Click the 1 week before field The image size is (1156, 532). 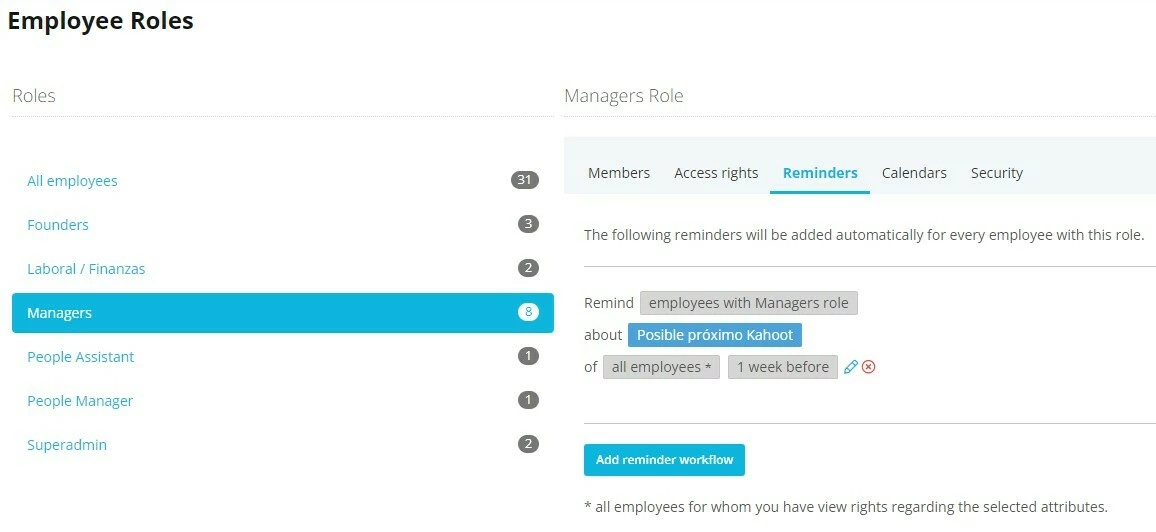tap(782, 367)
